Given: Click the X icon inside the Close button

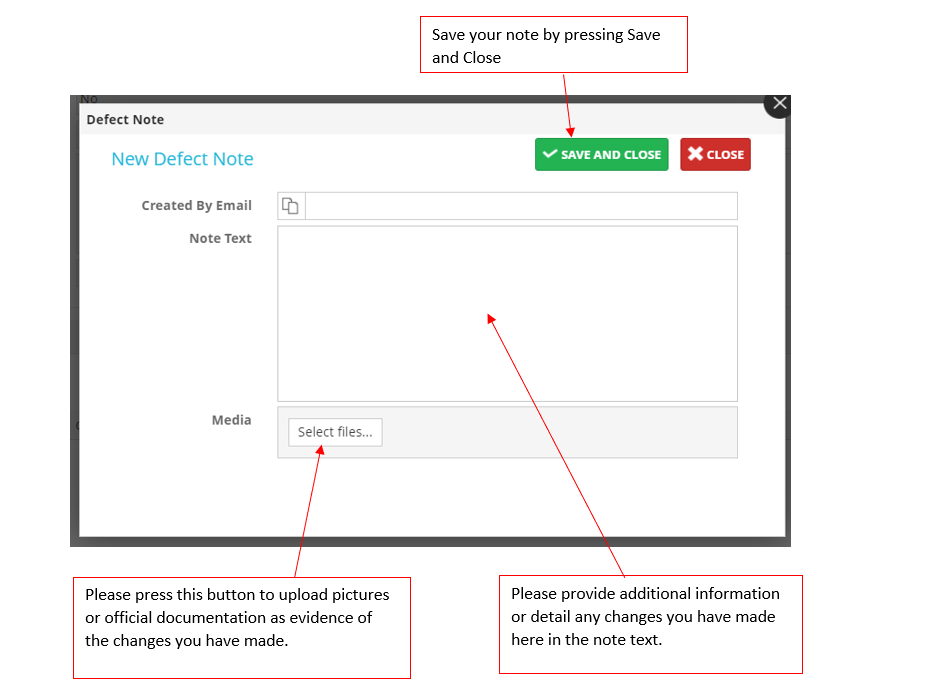Looking at the screenshot, I should point(695,155).
